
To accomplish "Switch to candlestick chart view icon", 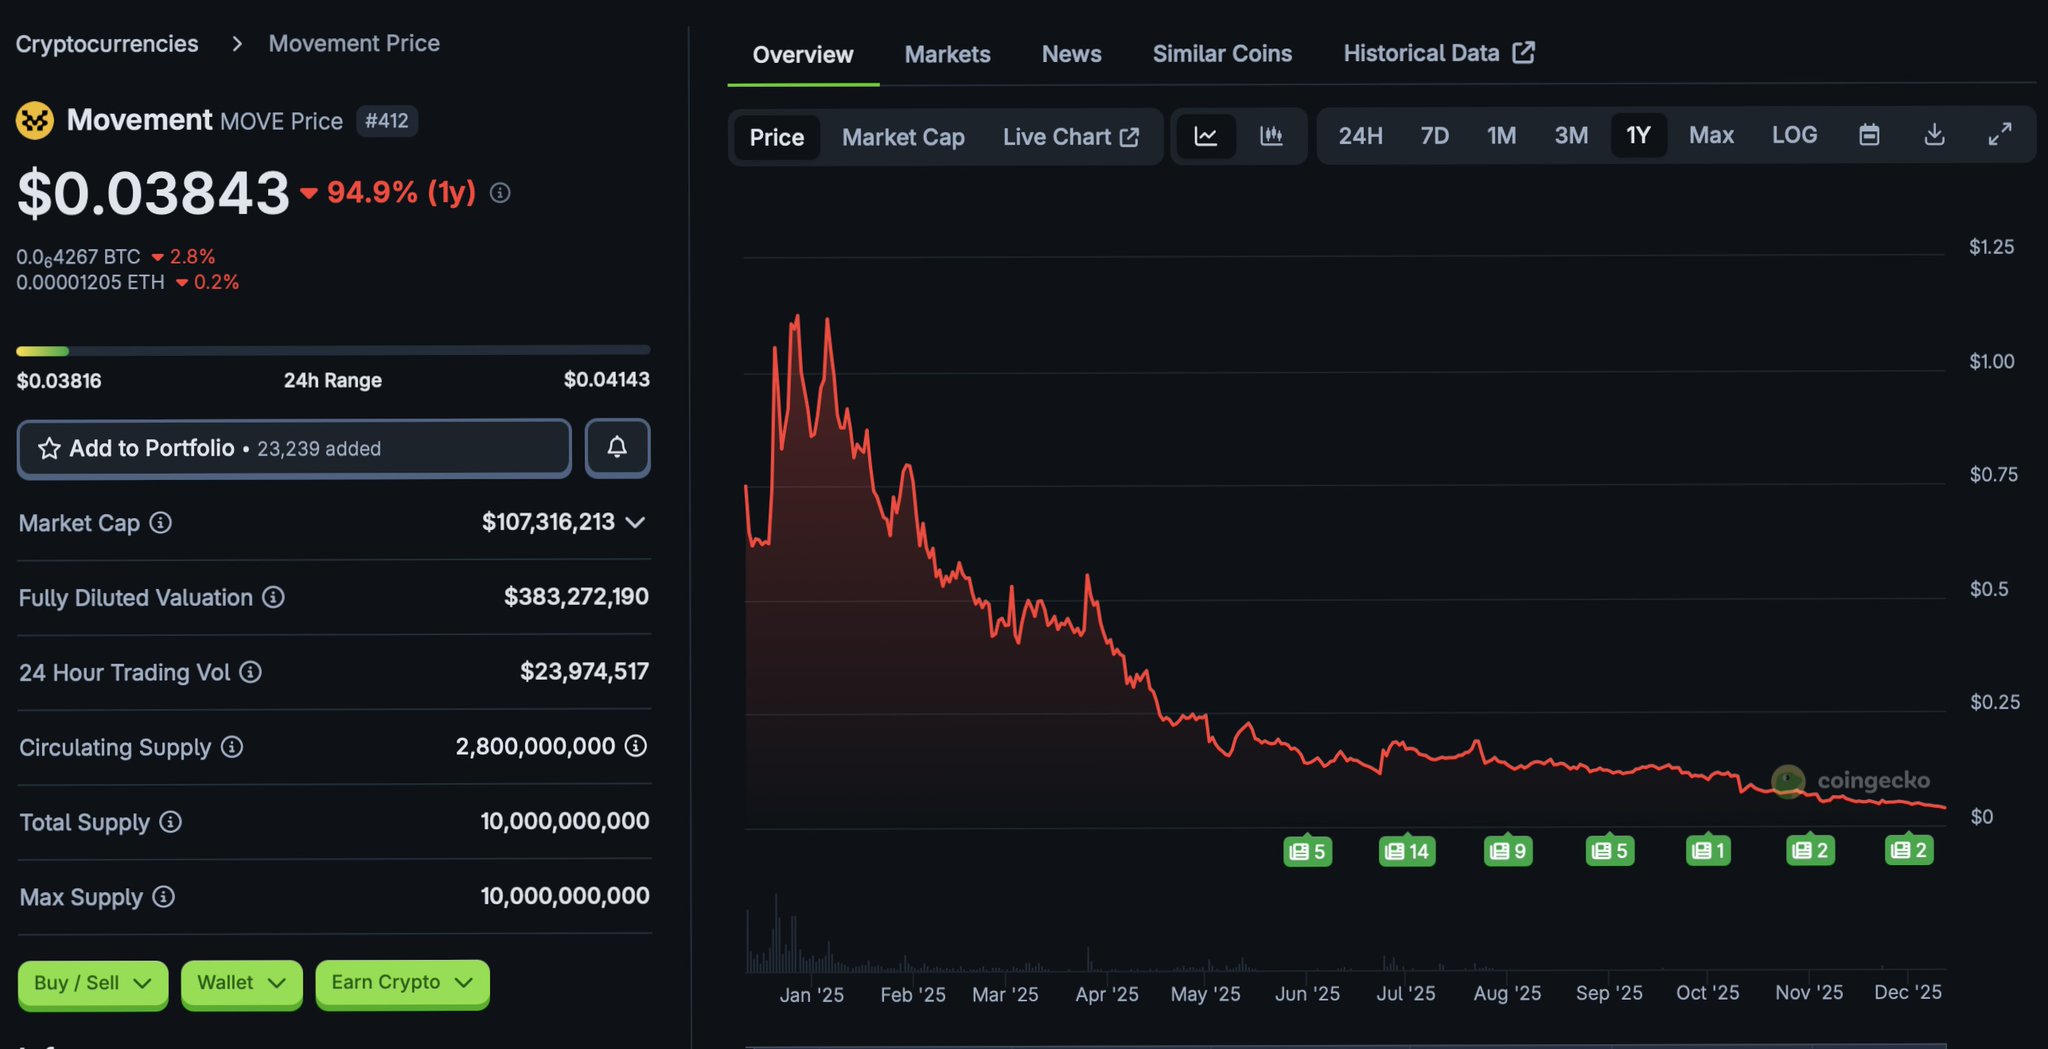I will [x=1271, y=136].
